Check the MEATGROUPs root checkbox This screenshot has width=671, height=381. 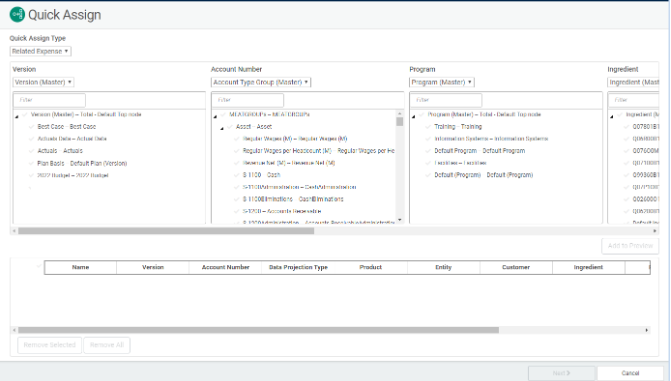pos(223,114)
